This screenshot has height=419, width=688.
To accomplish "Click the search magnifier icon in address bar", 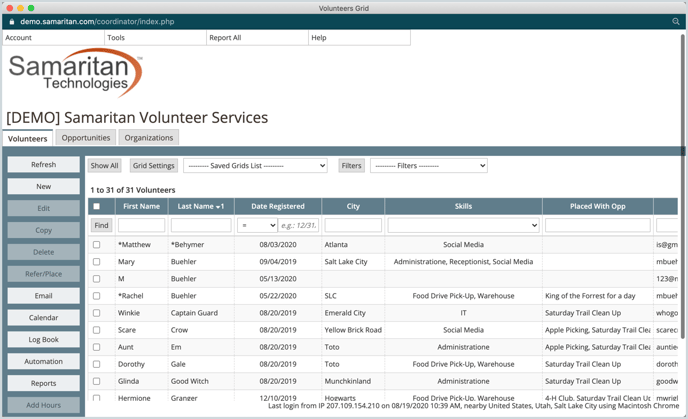I will coord(676,21).
